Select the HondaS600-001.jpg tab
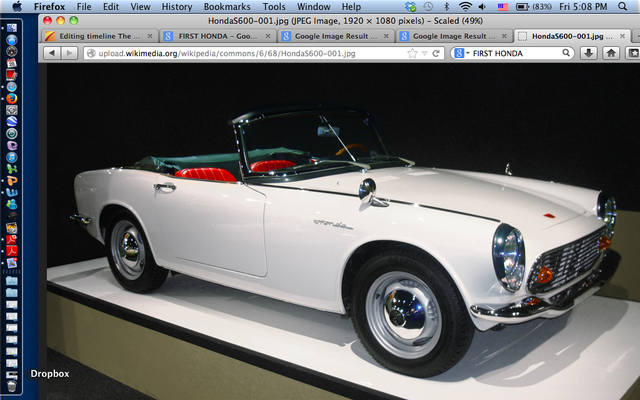640x400 pixels. click(x=572, y=36)
